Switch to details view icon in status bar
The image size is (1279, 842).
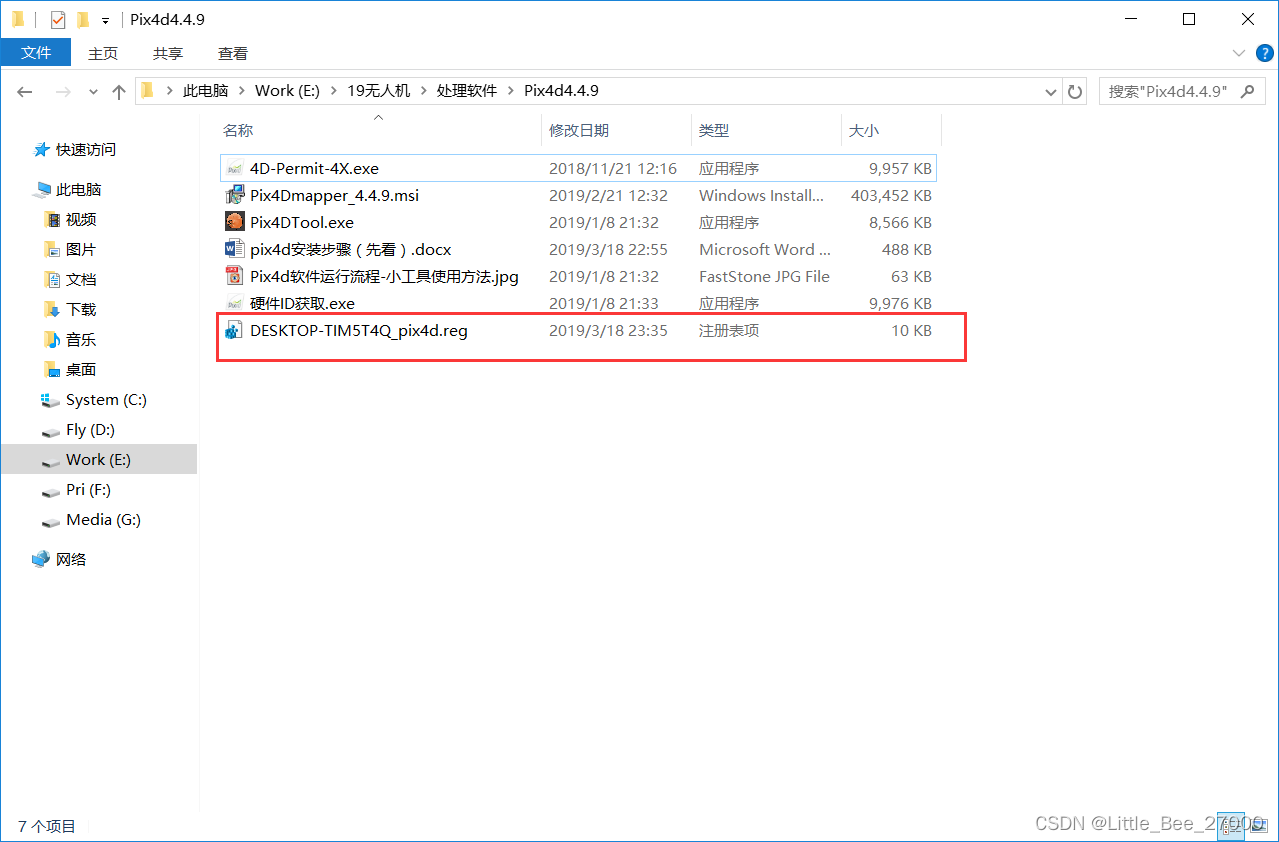[x=1232, y=825]
